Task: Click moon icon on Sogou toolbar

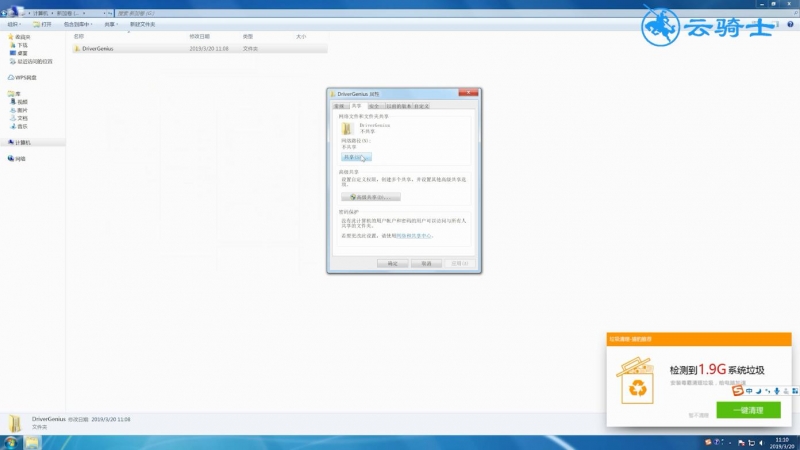Action: click(x=758, y=391)
